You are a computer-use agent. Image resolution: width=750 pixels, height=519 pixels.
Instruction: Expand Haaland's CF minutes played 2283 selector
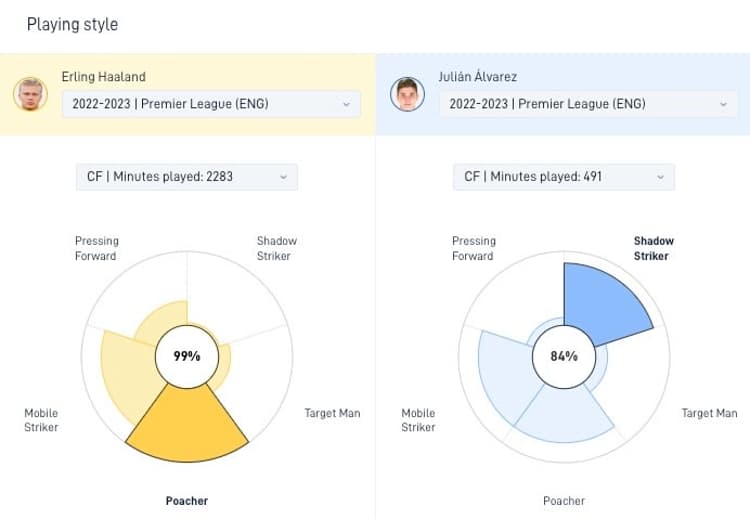[186, 177]
